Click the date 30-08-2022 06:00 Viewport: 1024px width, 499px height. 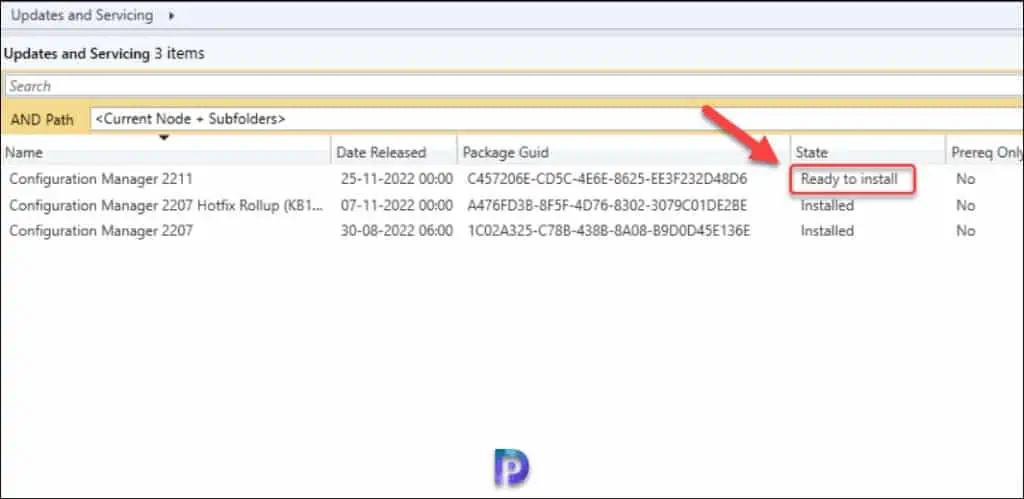[x=396, y=231]
